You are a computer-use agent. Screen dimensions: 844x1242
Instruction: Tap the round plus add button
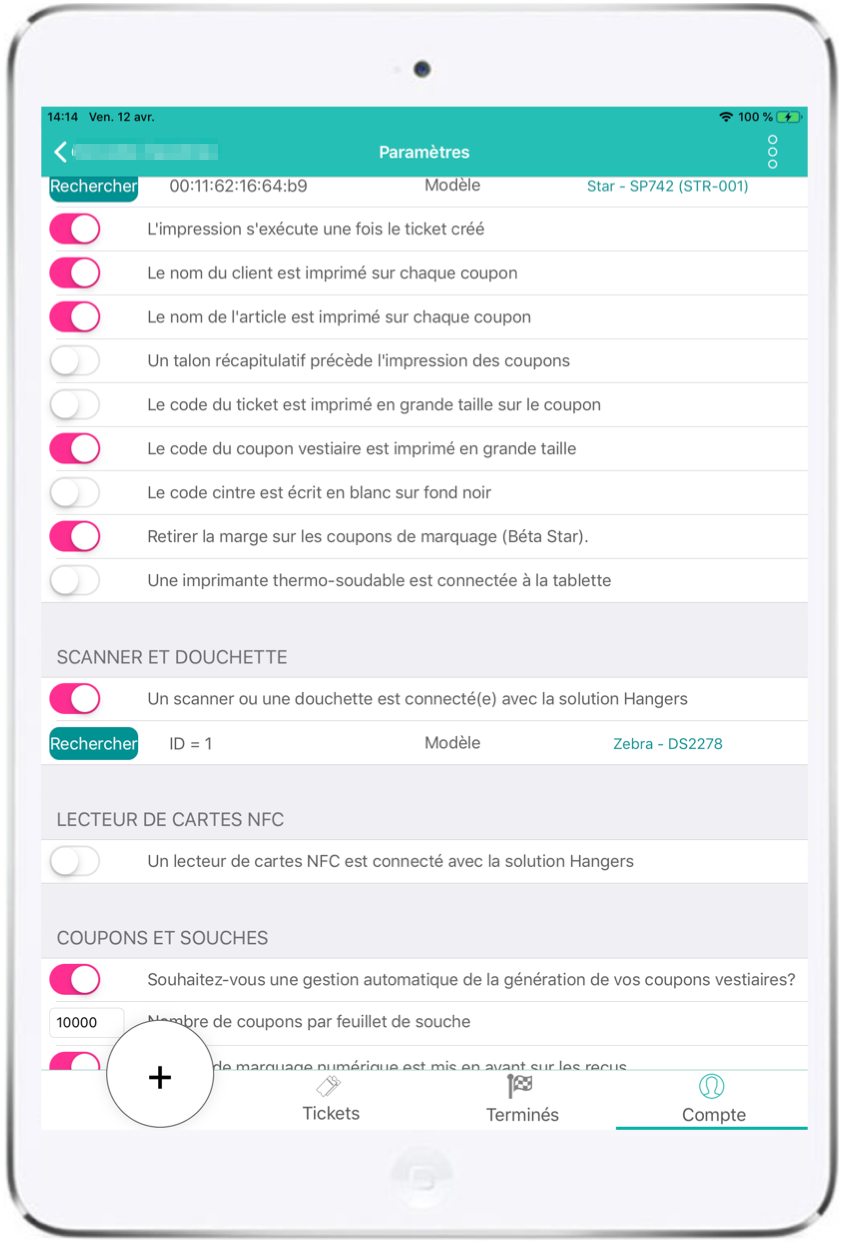[160, 1076]
